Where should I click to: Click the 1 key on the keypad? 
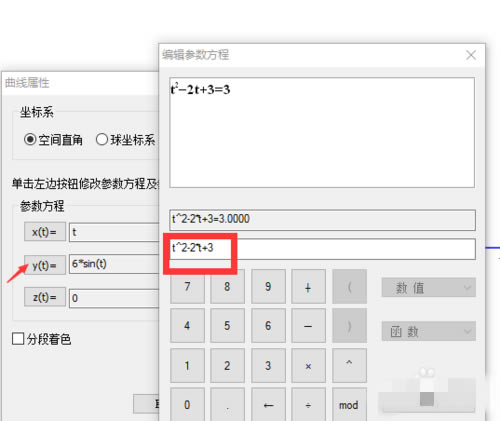point(187,365)
